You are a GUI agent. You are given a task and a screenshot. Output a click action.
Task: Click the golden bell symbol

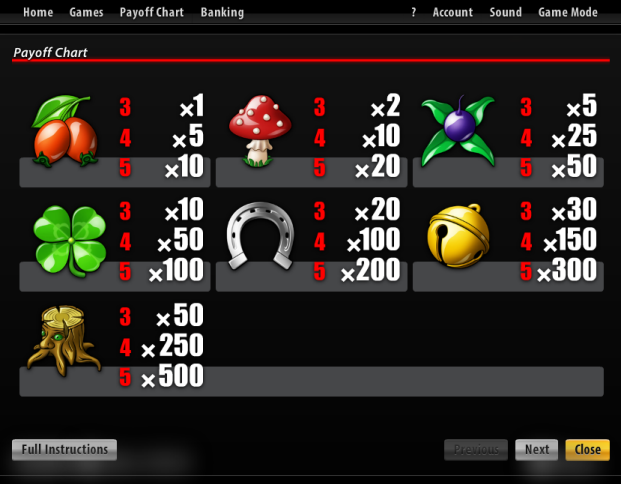[458, 236]
